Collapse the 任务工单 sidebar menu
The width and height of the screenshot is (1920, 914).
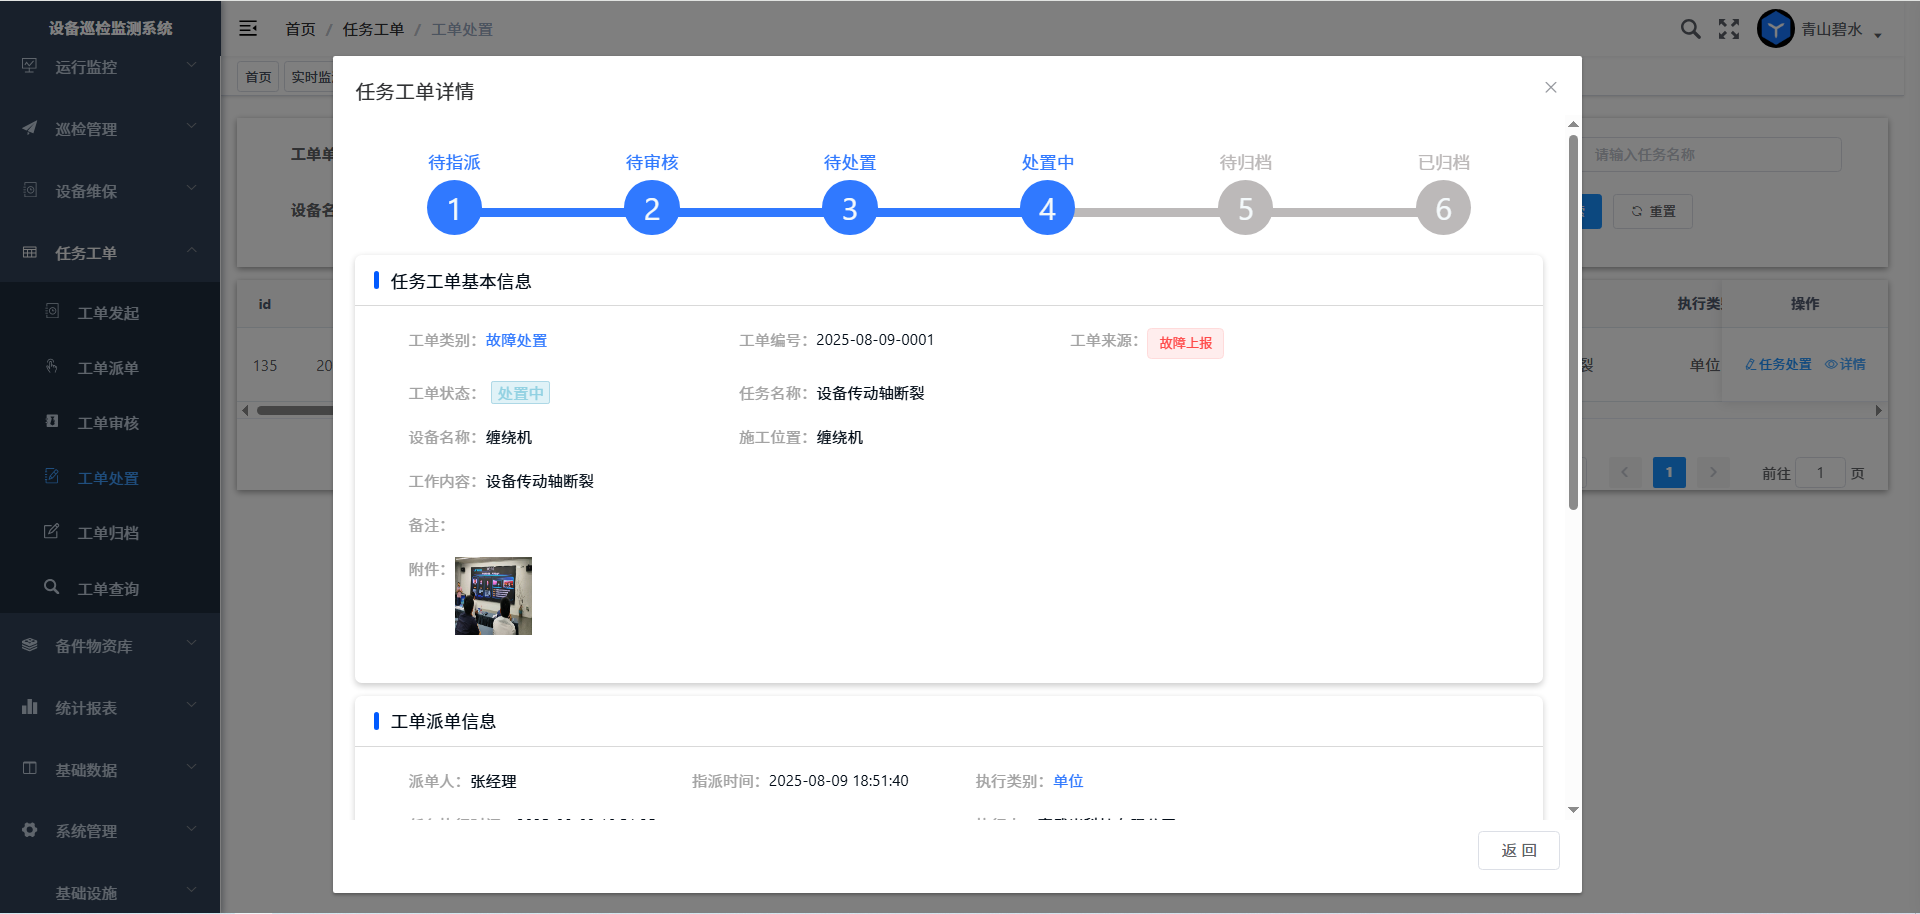[110, 253]
